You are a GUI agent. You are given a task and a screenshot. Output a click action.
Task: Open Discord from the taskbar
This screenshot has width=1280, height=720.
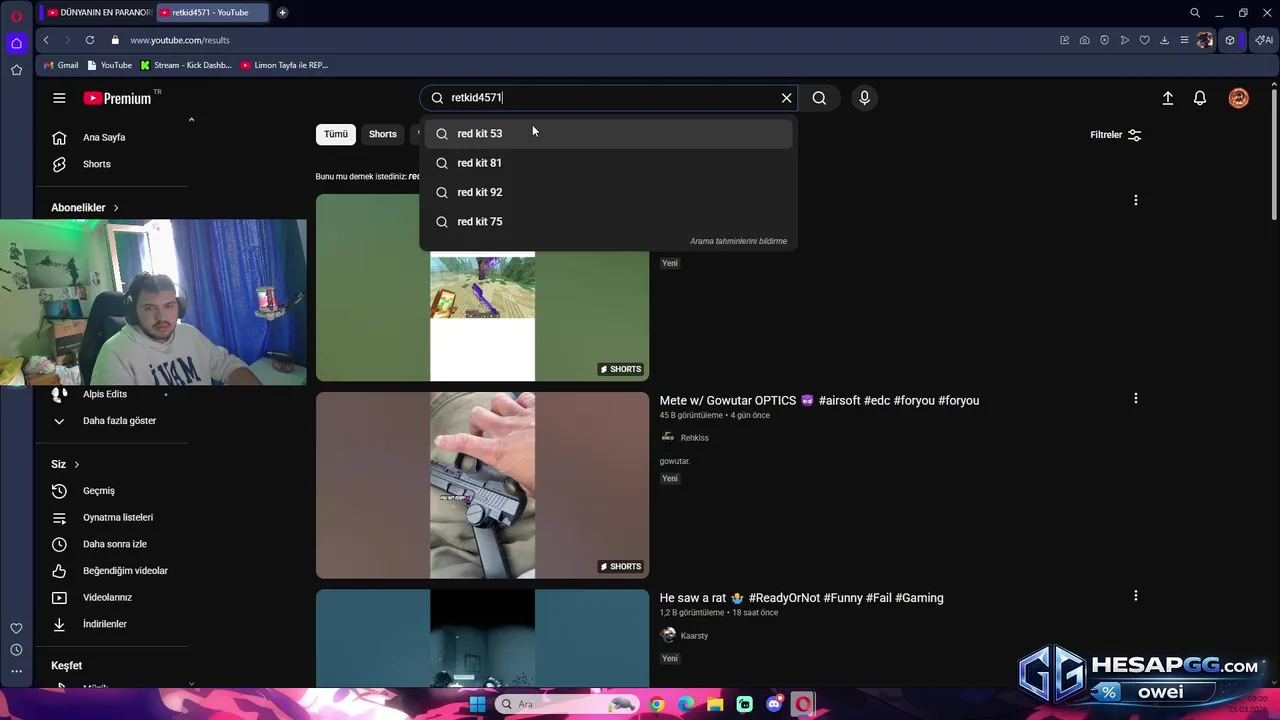(774, 704)
